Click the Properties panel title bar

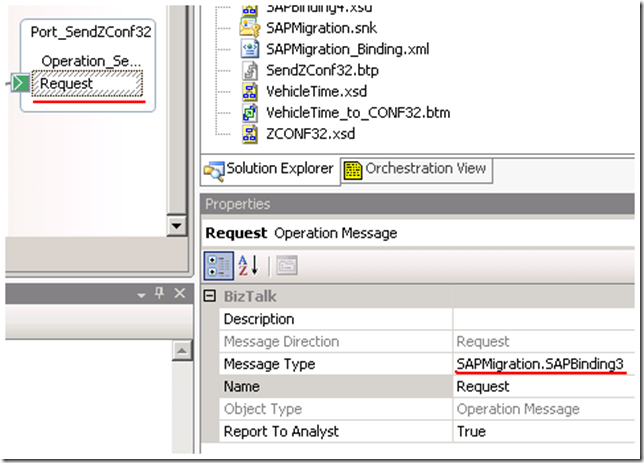418,204
